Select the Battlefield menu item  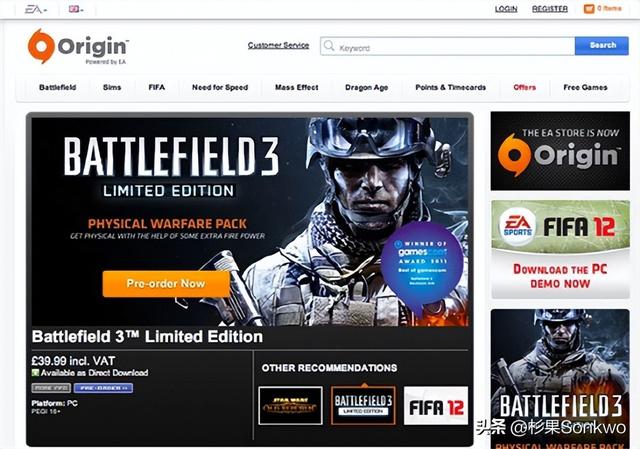(58, 87)
